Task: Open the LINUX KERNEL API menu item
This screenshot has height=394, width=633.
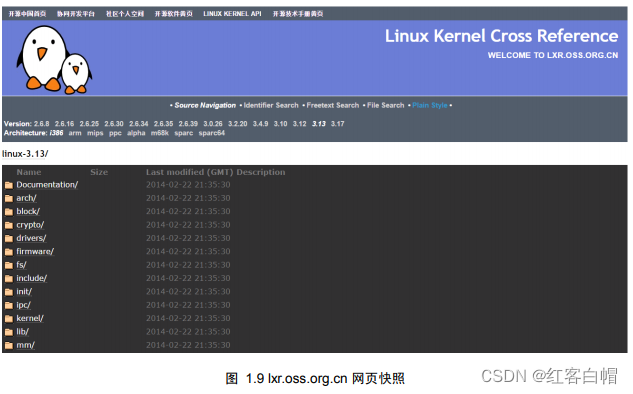Action: click(232, 14)
